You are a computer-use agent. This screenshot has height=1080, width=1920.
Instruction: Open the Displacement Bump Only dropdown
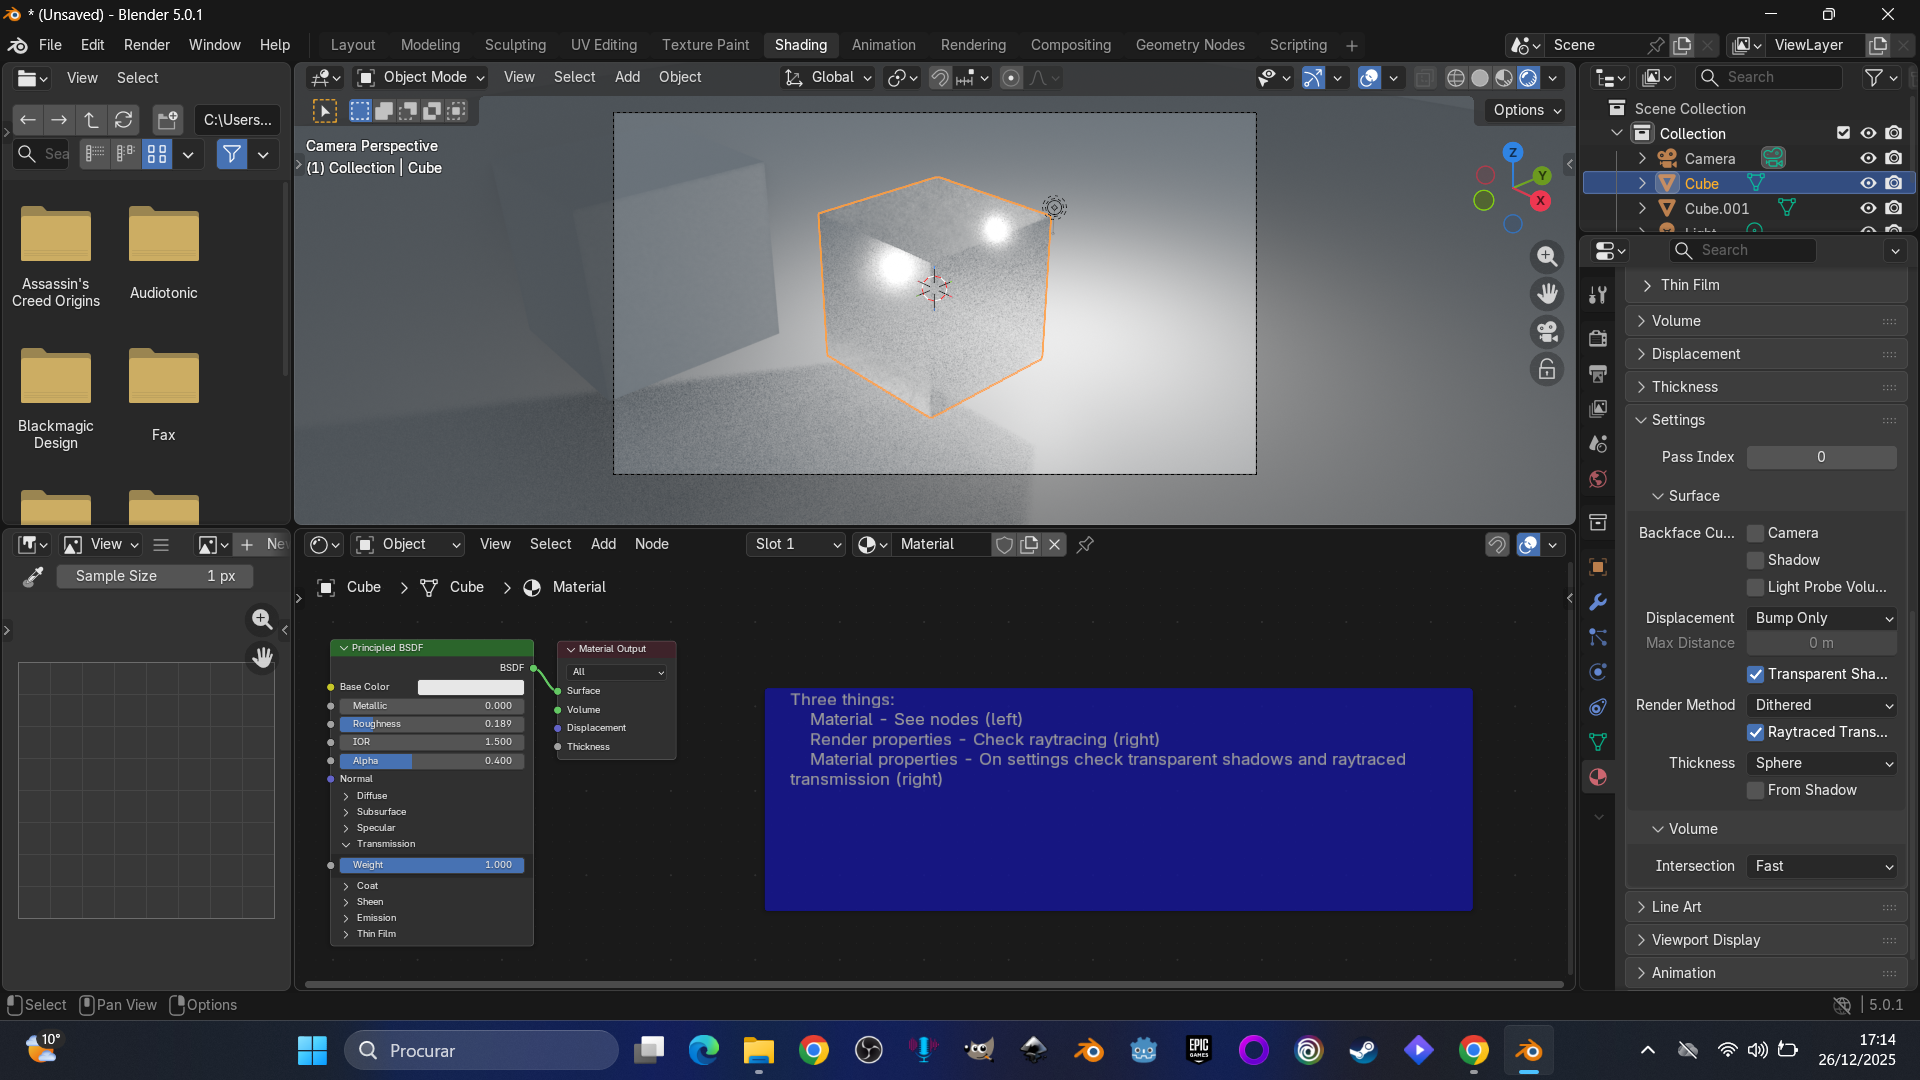(x=1822, y=618)
